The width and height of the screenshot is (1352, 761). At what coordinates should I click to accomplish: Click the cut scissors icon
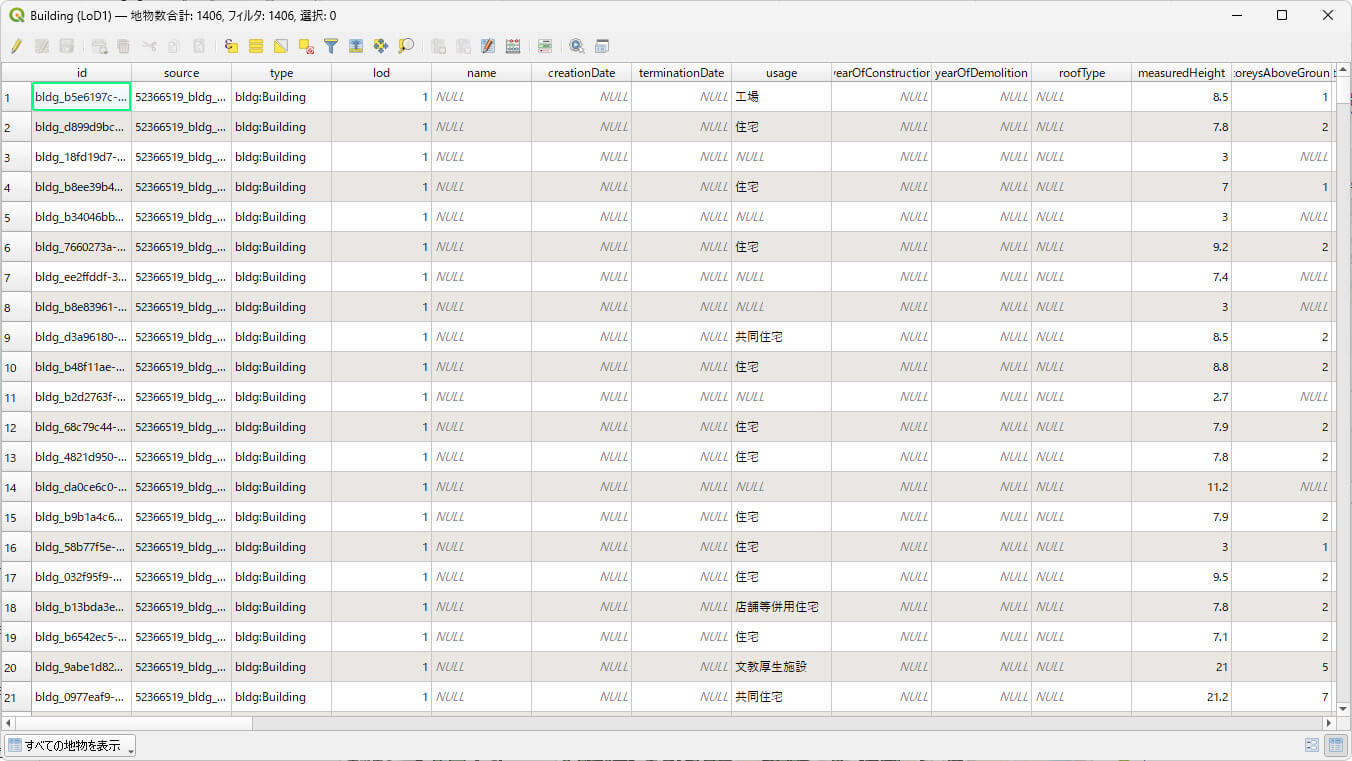coord(149,46)
